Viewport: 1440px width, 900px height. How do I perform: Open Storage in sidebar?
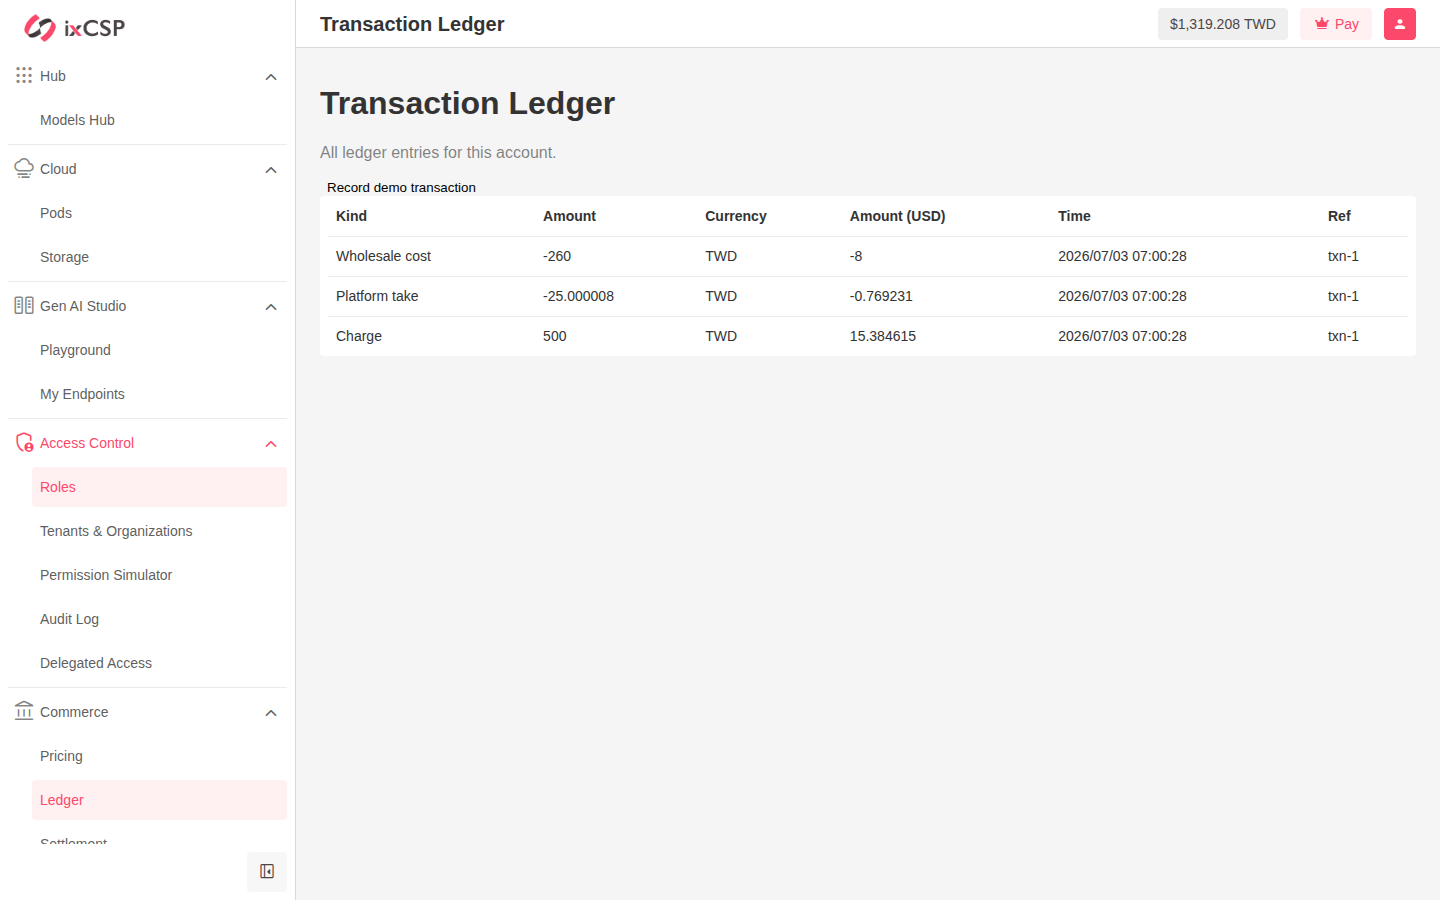[x=159, y=257]
